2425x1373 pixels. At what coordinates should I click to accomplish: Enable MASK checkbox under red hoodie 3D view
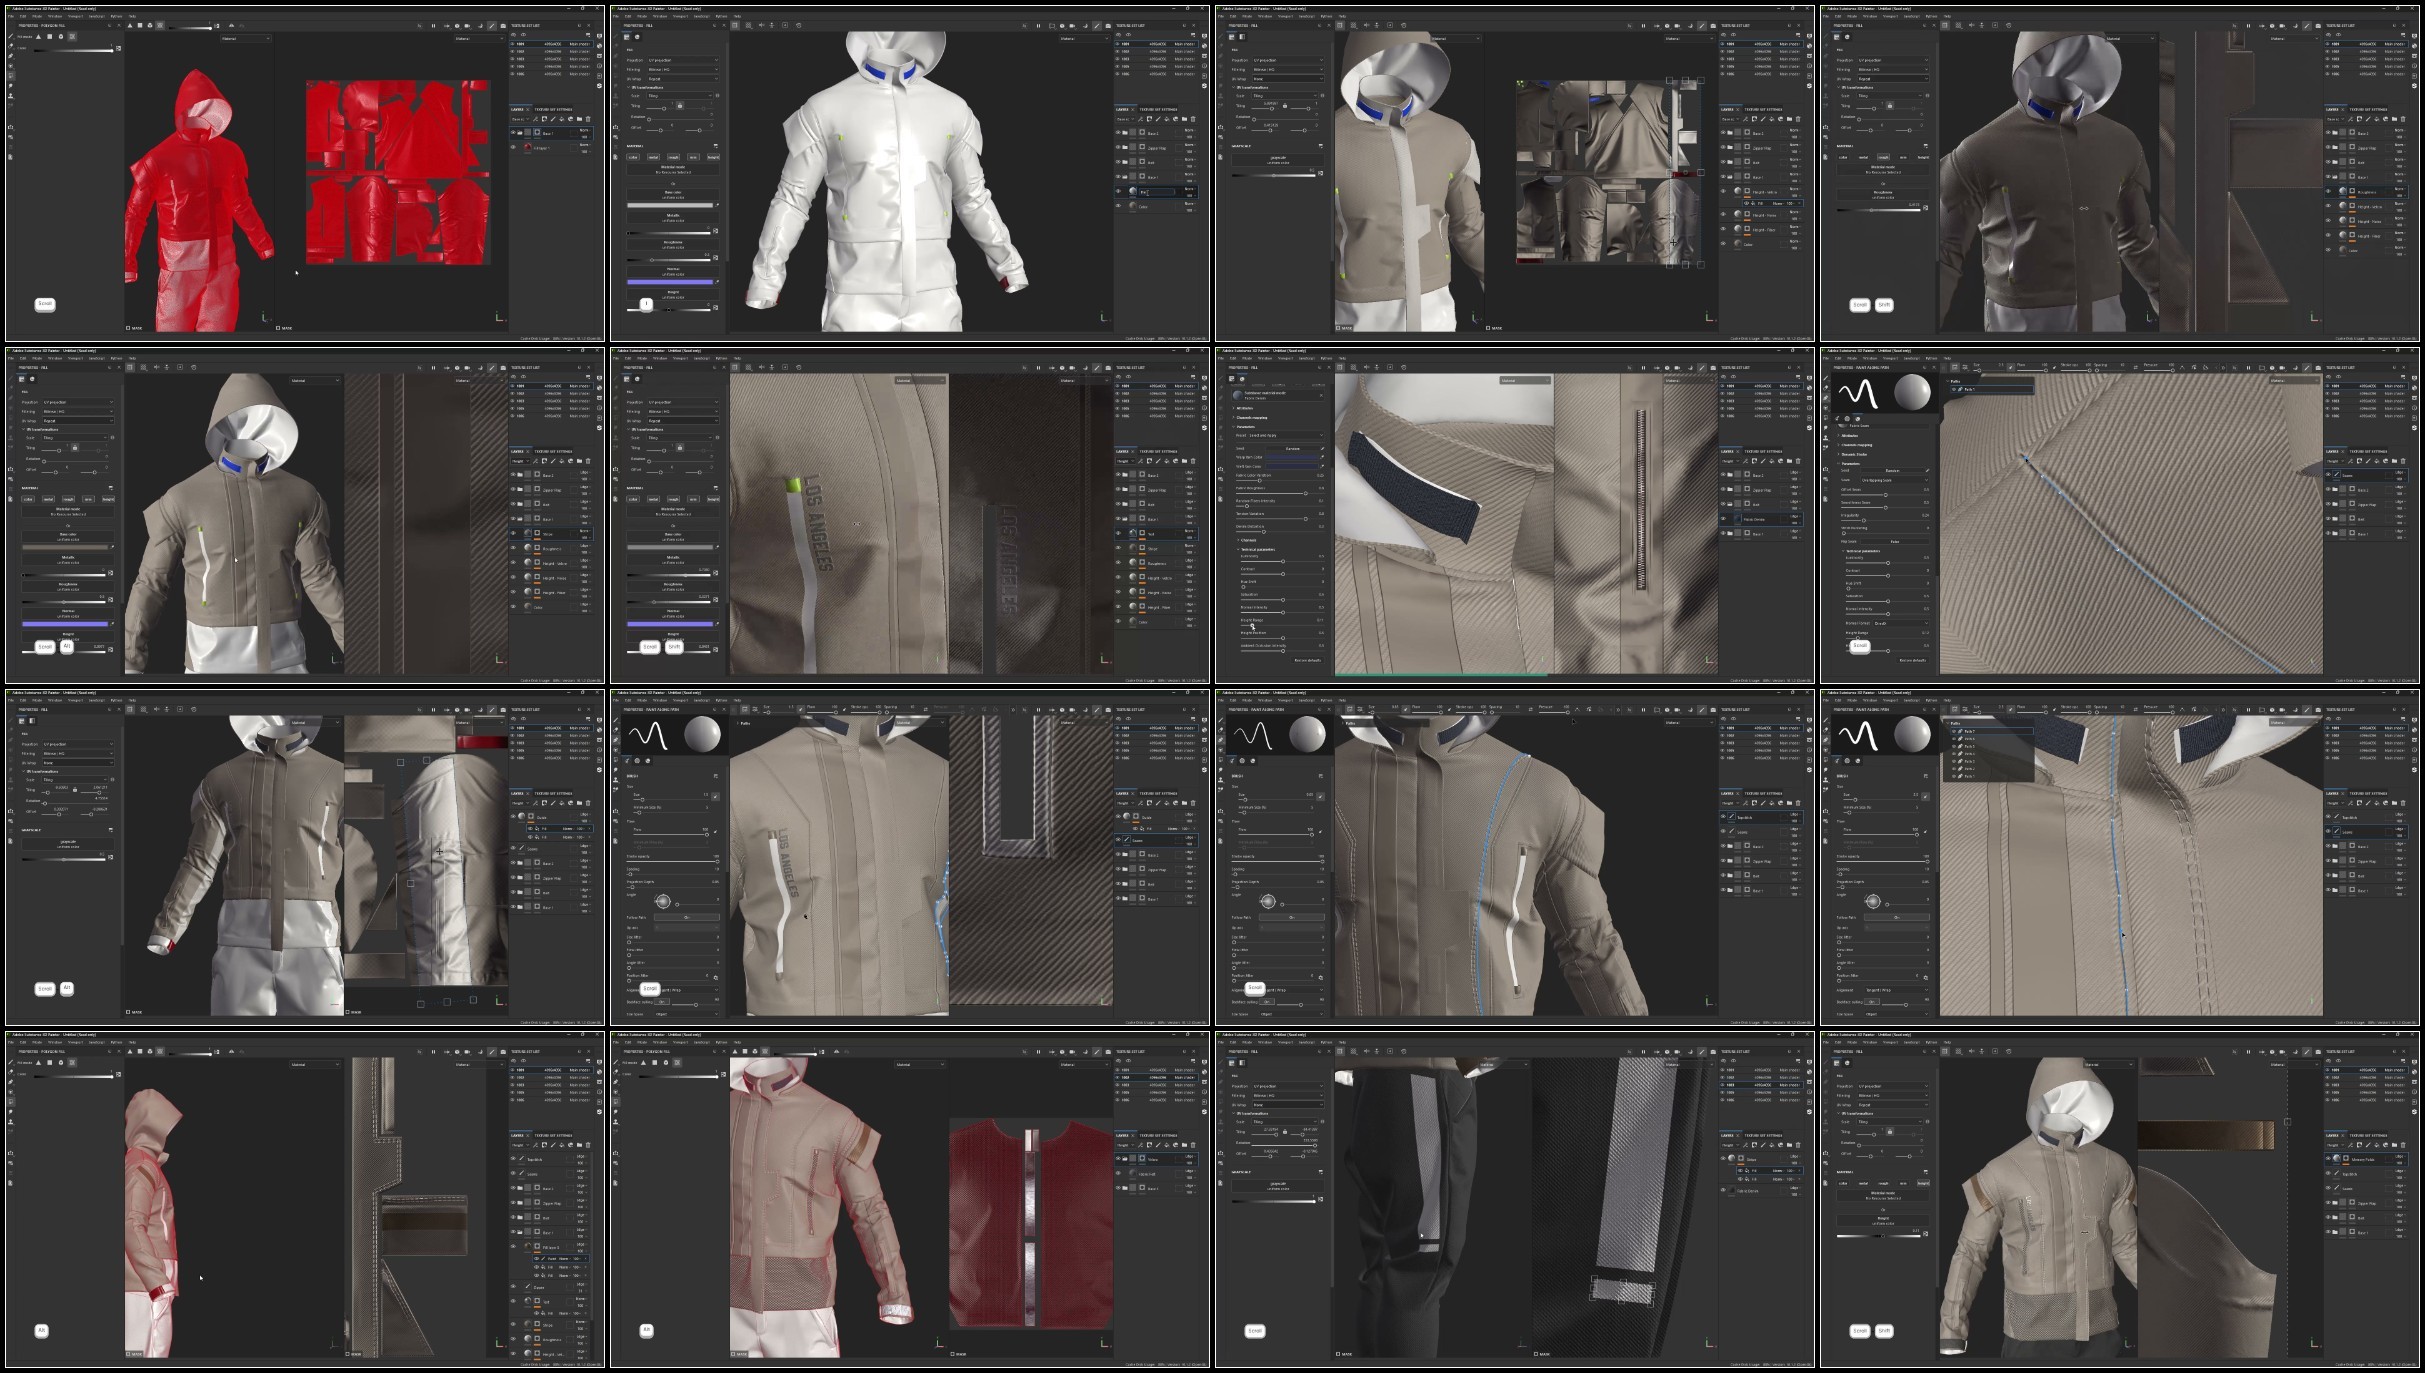point(128,327)
